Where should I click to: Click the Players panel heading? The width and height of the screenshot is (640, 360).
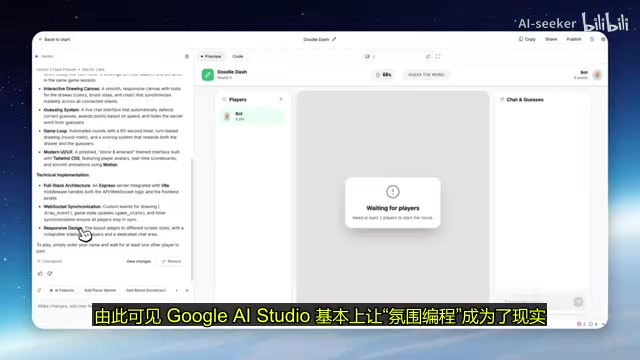(x=238, y=100)
